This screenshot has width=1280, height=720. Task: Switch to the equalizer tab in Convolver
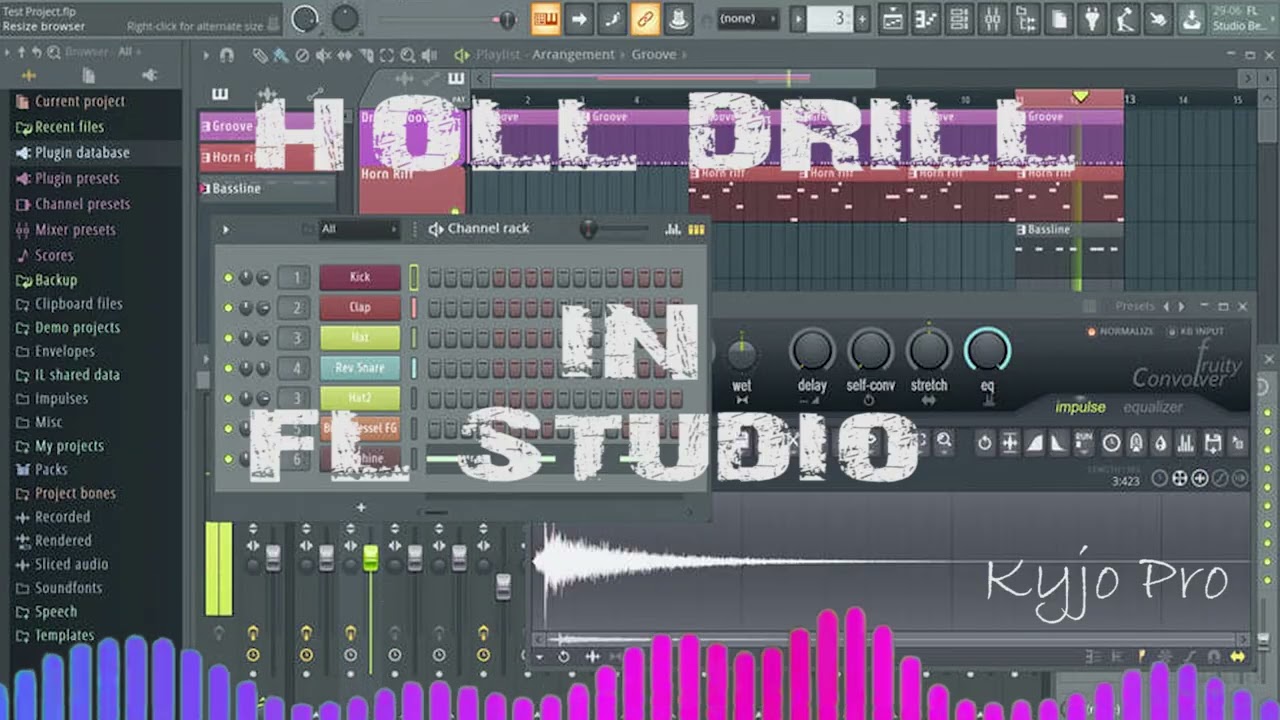(x=1153, y=407)
